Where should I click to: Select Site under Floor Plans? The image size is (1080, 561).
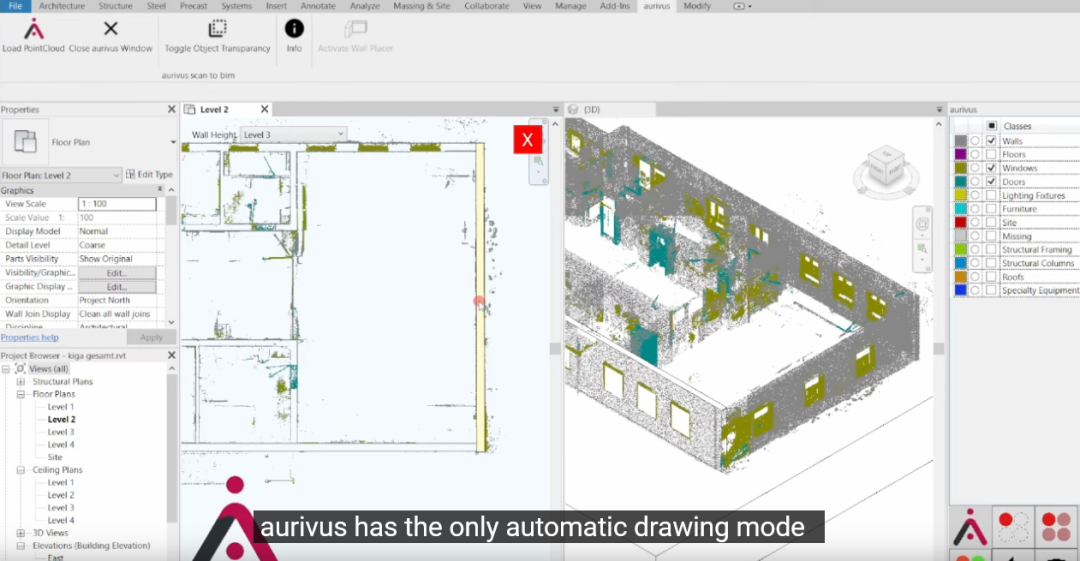point(55,457)
